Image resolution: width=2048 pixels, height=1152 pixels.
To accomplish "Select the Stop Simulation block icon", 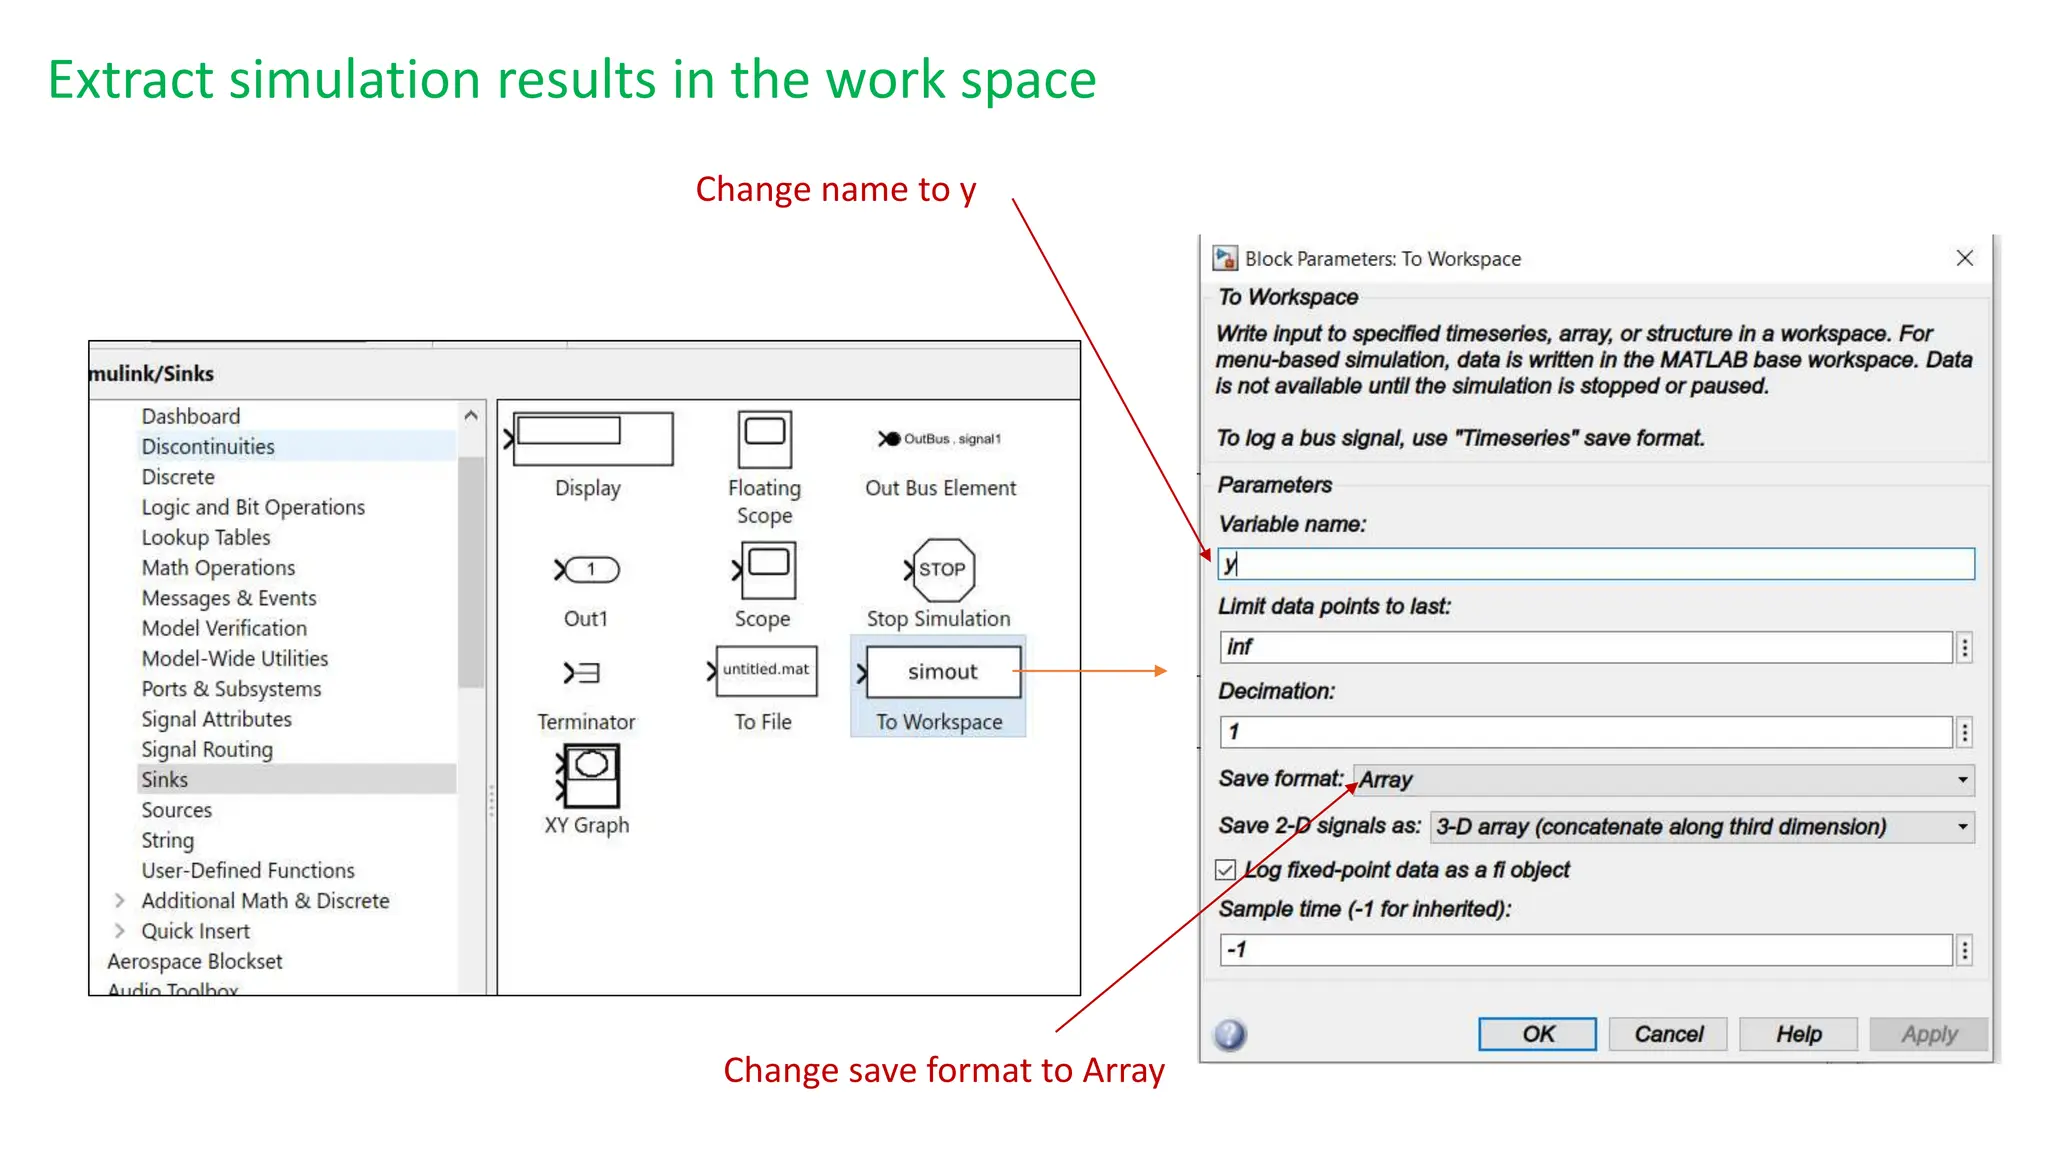I will [x=940, y=570].
